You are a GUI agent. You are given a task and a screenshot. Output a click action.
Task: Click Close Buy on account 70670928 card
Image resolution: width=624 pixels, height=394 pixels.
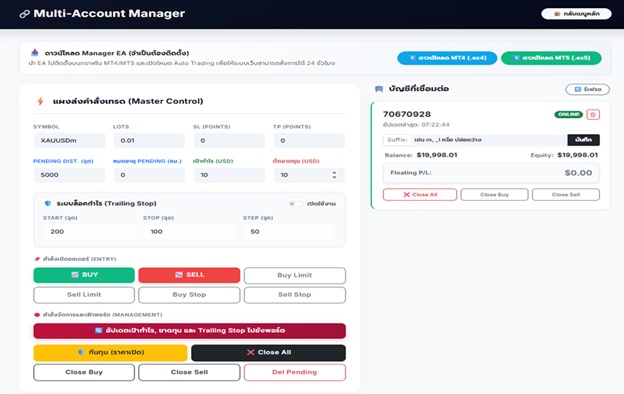tap(494, 195)
